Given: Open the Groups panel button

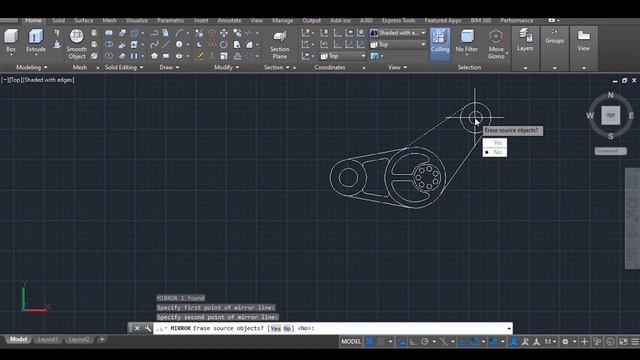Looking at the screenshot, I should click(x=554, y=37).
